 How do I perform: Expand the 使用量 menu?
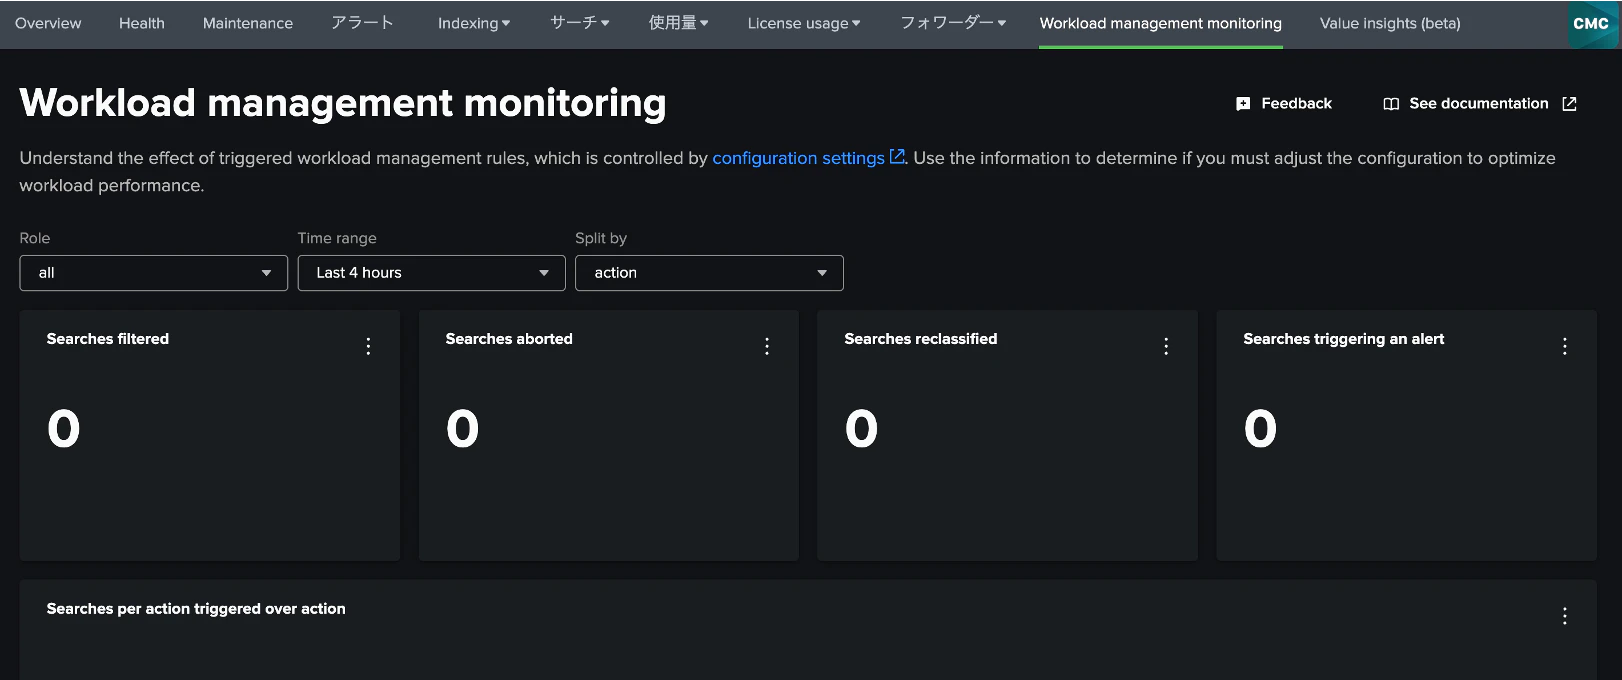tap(678, 23)
